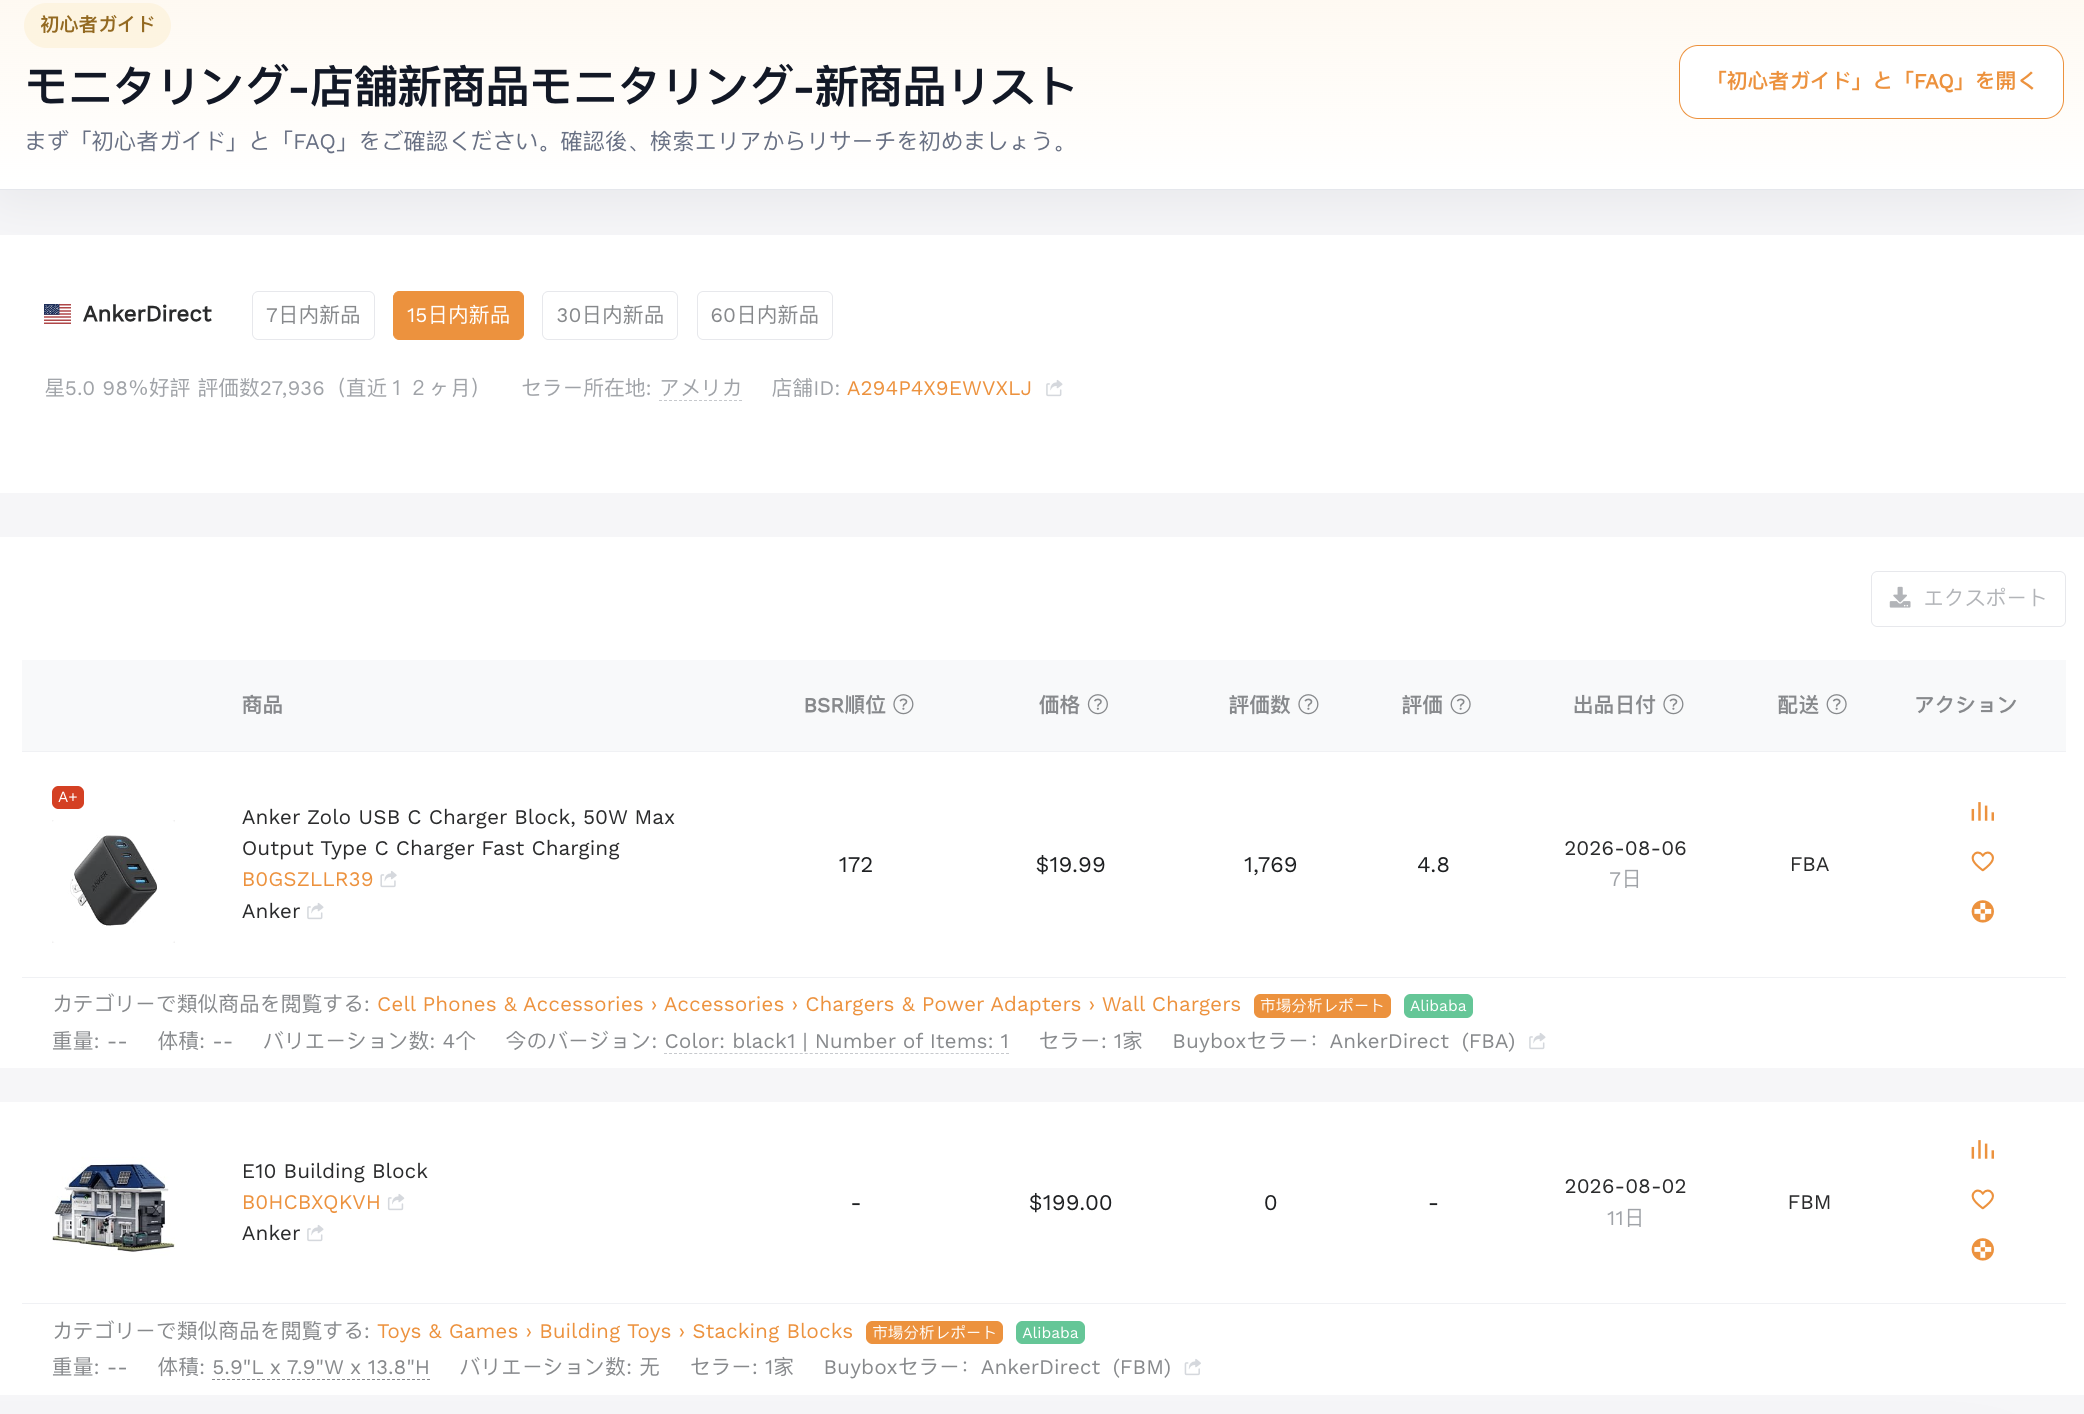Switch to 60日内新品 tab
Image resolution: width=2084 pixels, height=1414 pixels.
765,315
